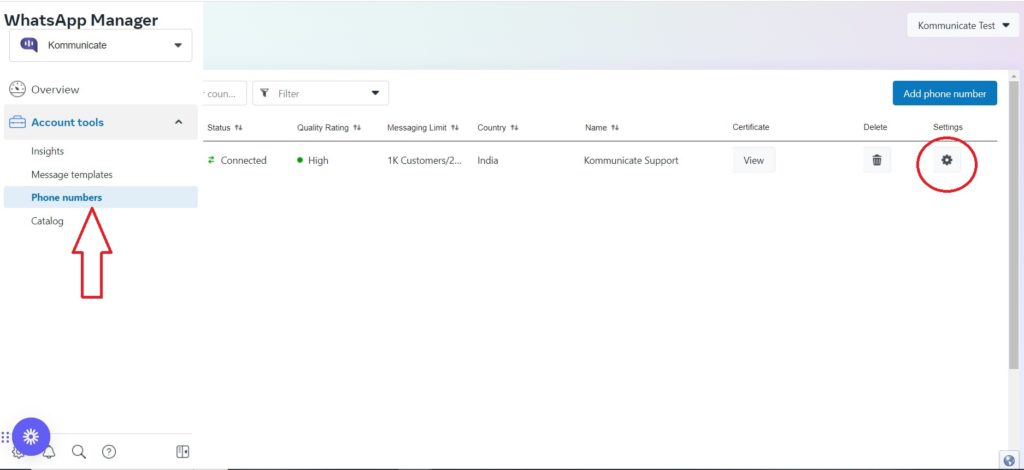Image resolution: width=1024 pixels, height=470 pixels.
Task: Open Message templates page
Action: point(71,174)
